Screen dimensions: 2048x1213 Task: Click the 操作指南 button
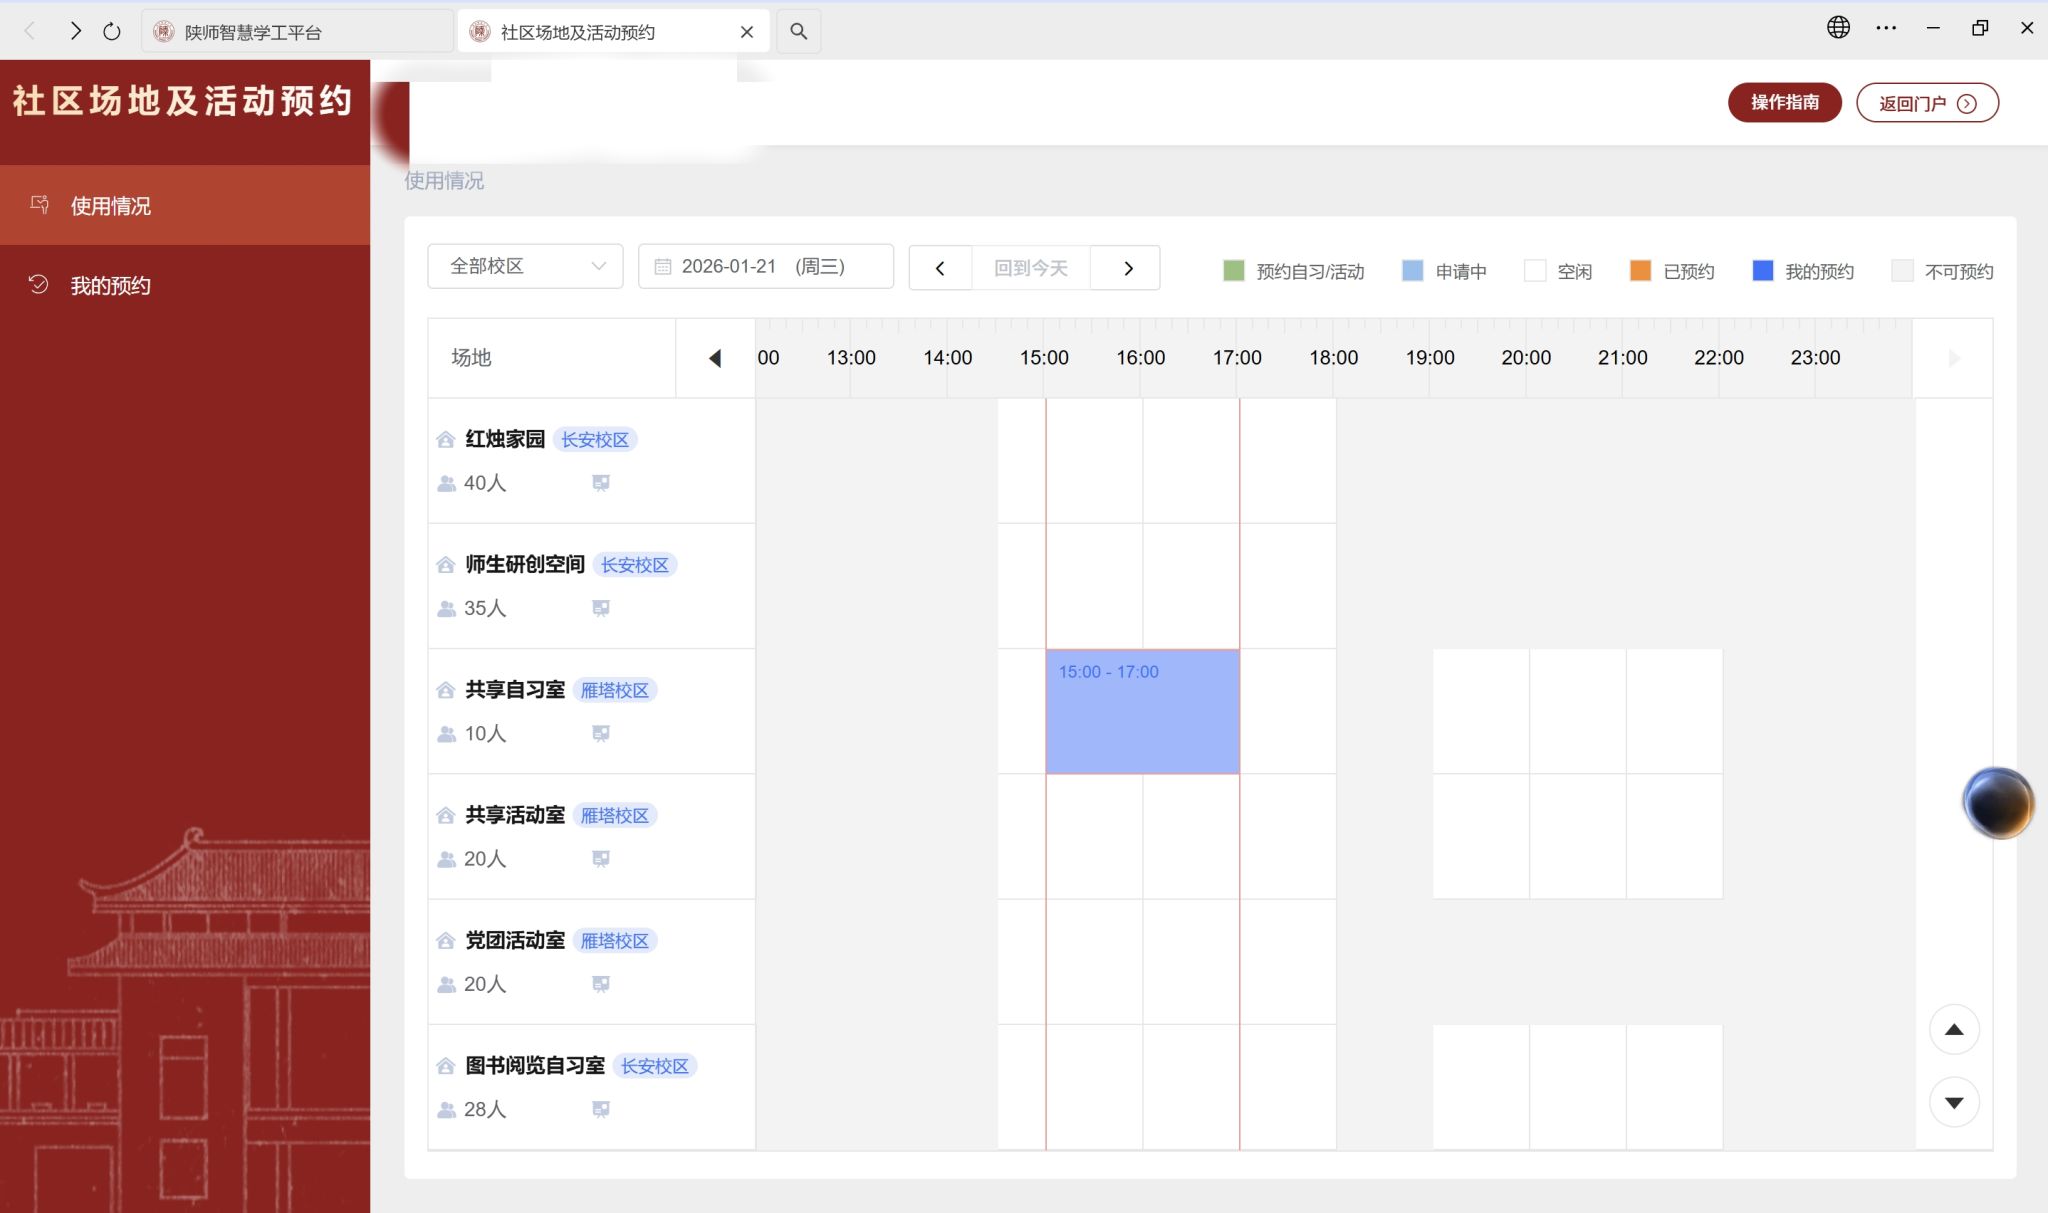[x=1784, y=102]
